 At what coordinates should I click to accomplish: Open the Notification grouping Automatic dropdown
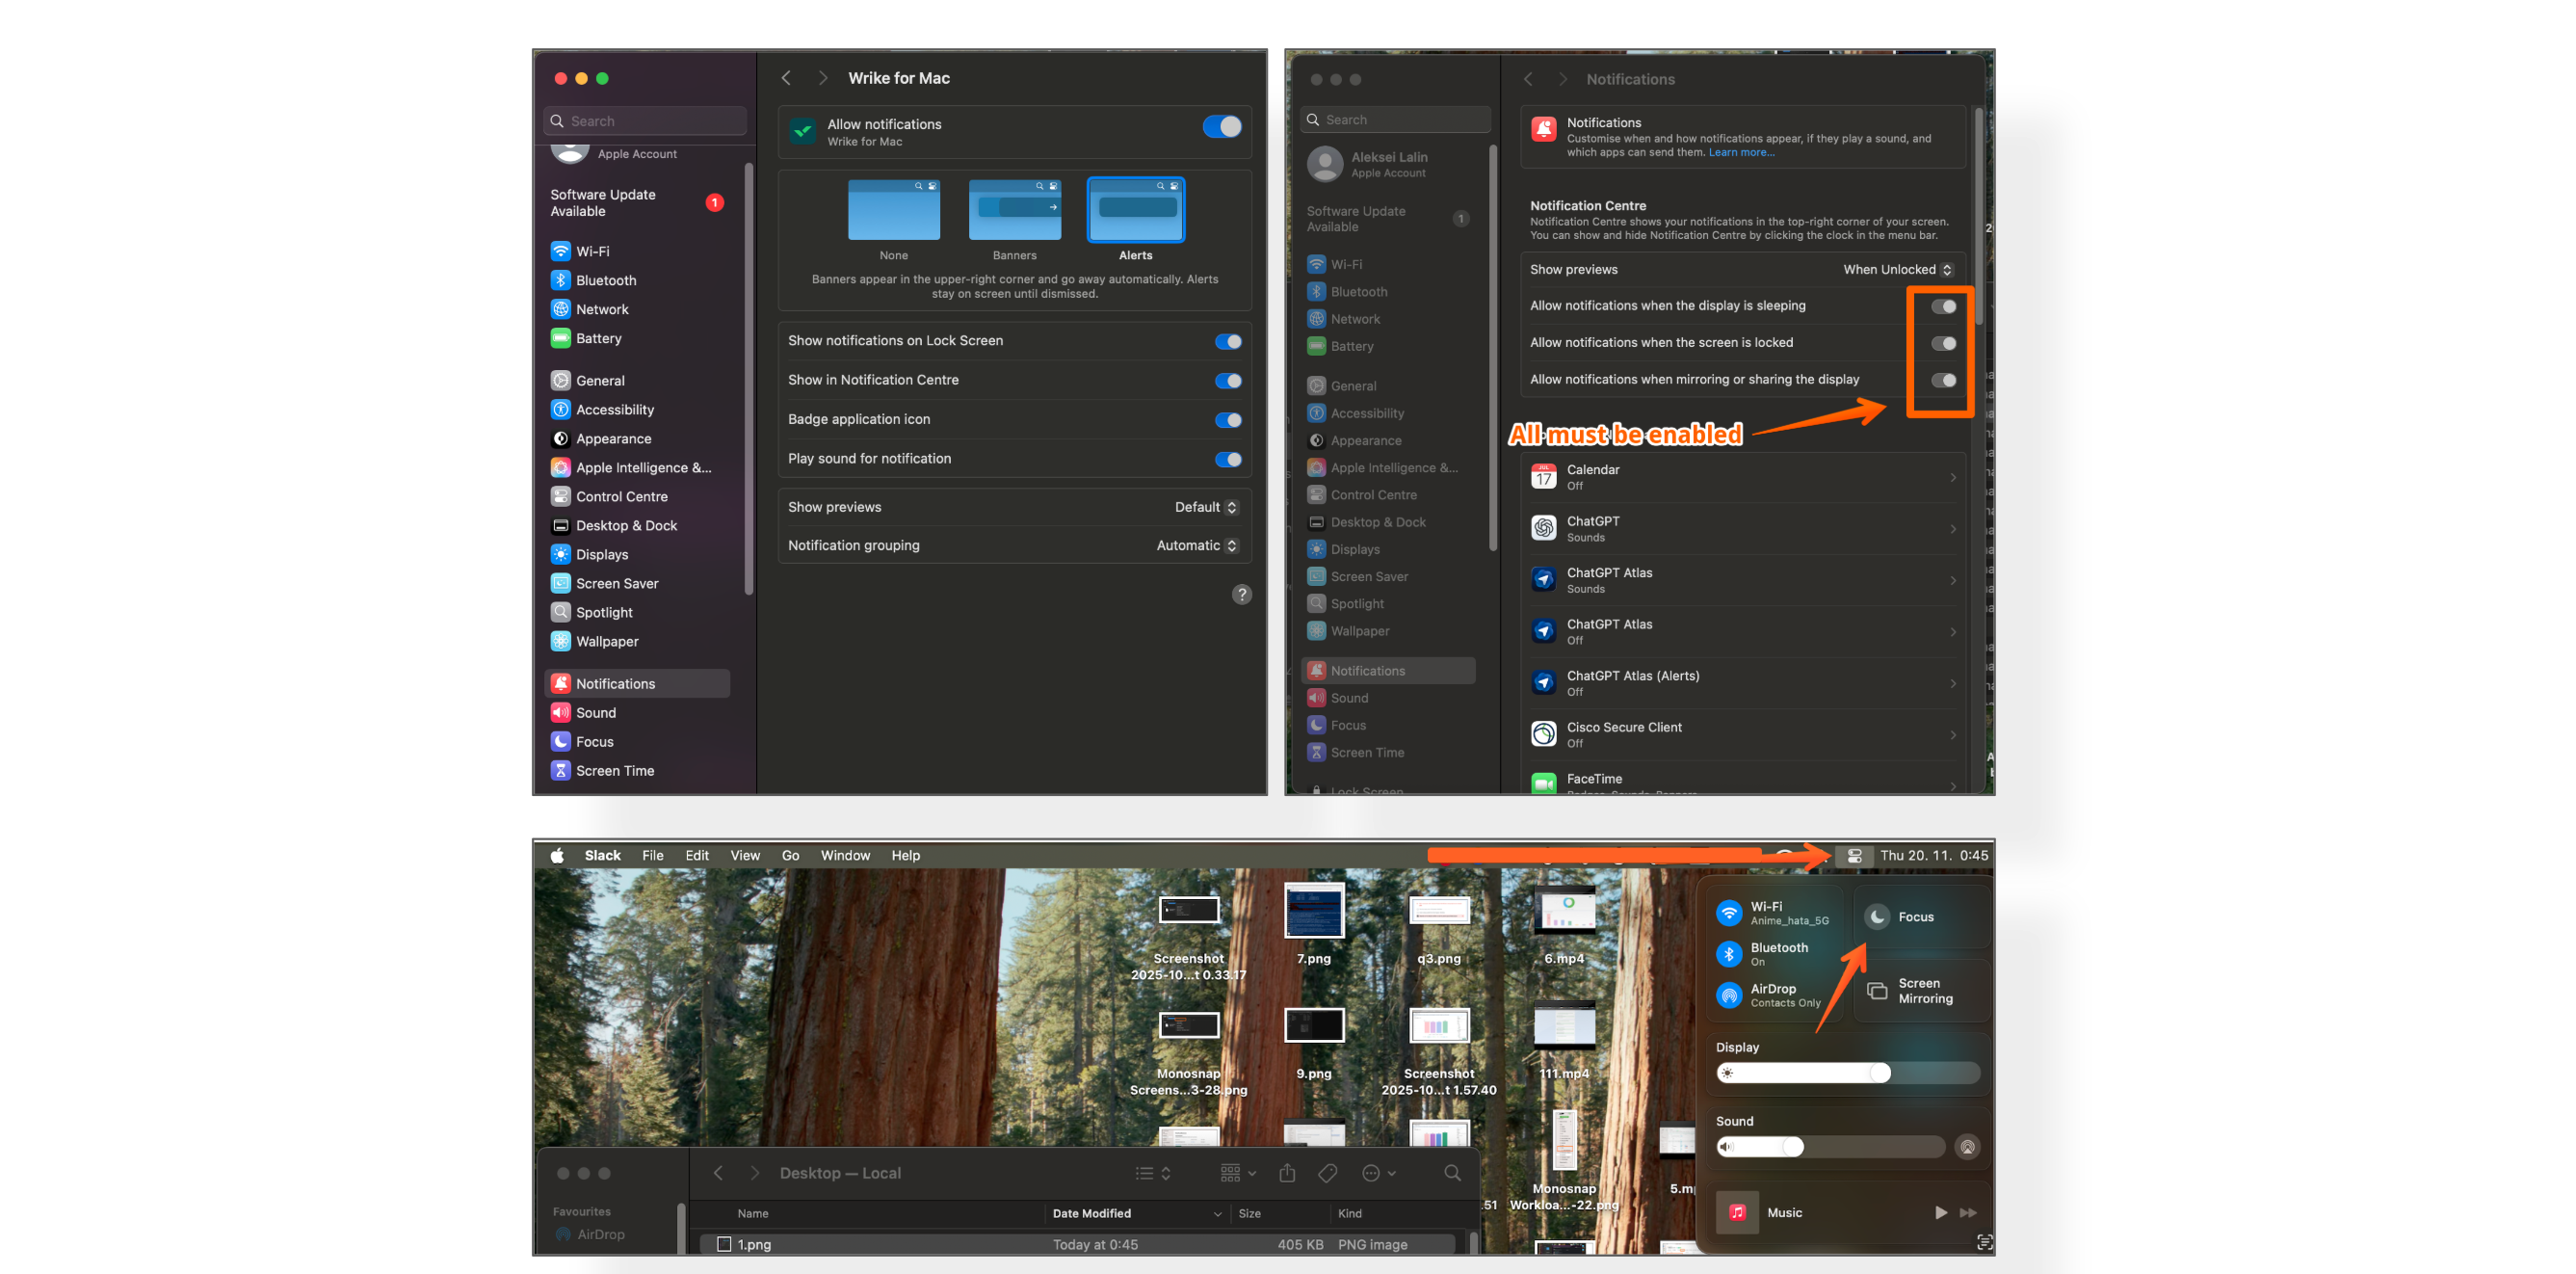[x=1197, y=546]
